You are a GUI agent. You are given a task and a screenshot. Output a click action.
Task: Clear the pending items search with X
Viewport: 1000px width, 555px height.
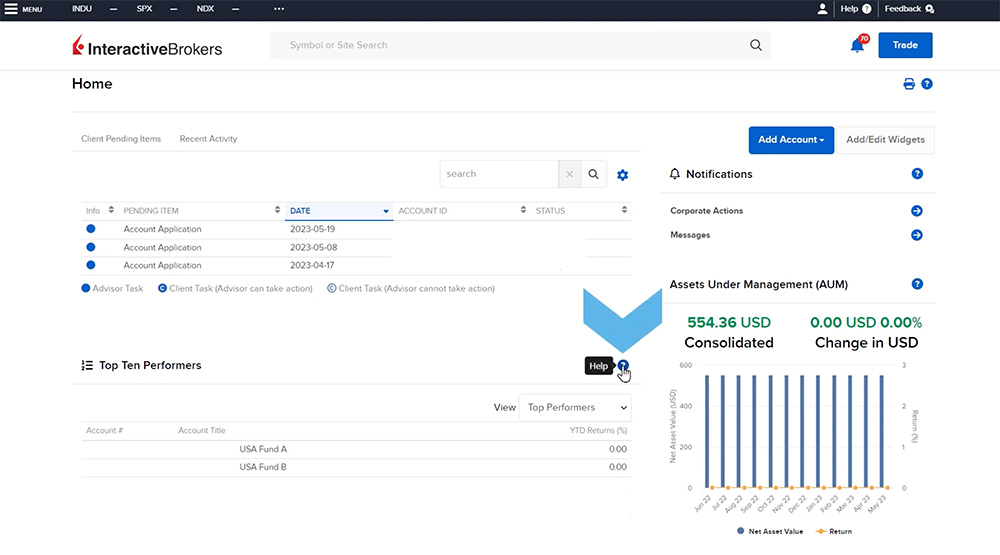570,174
